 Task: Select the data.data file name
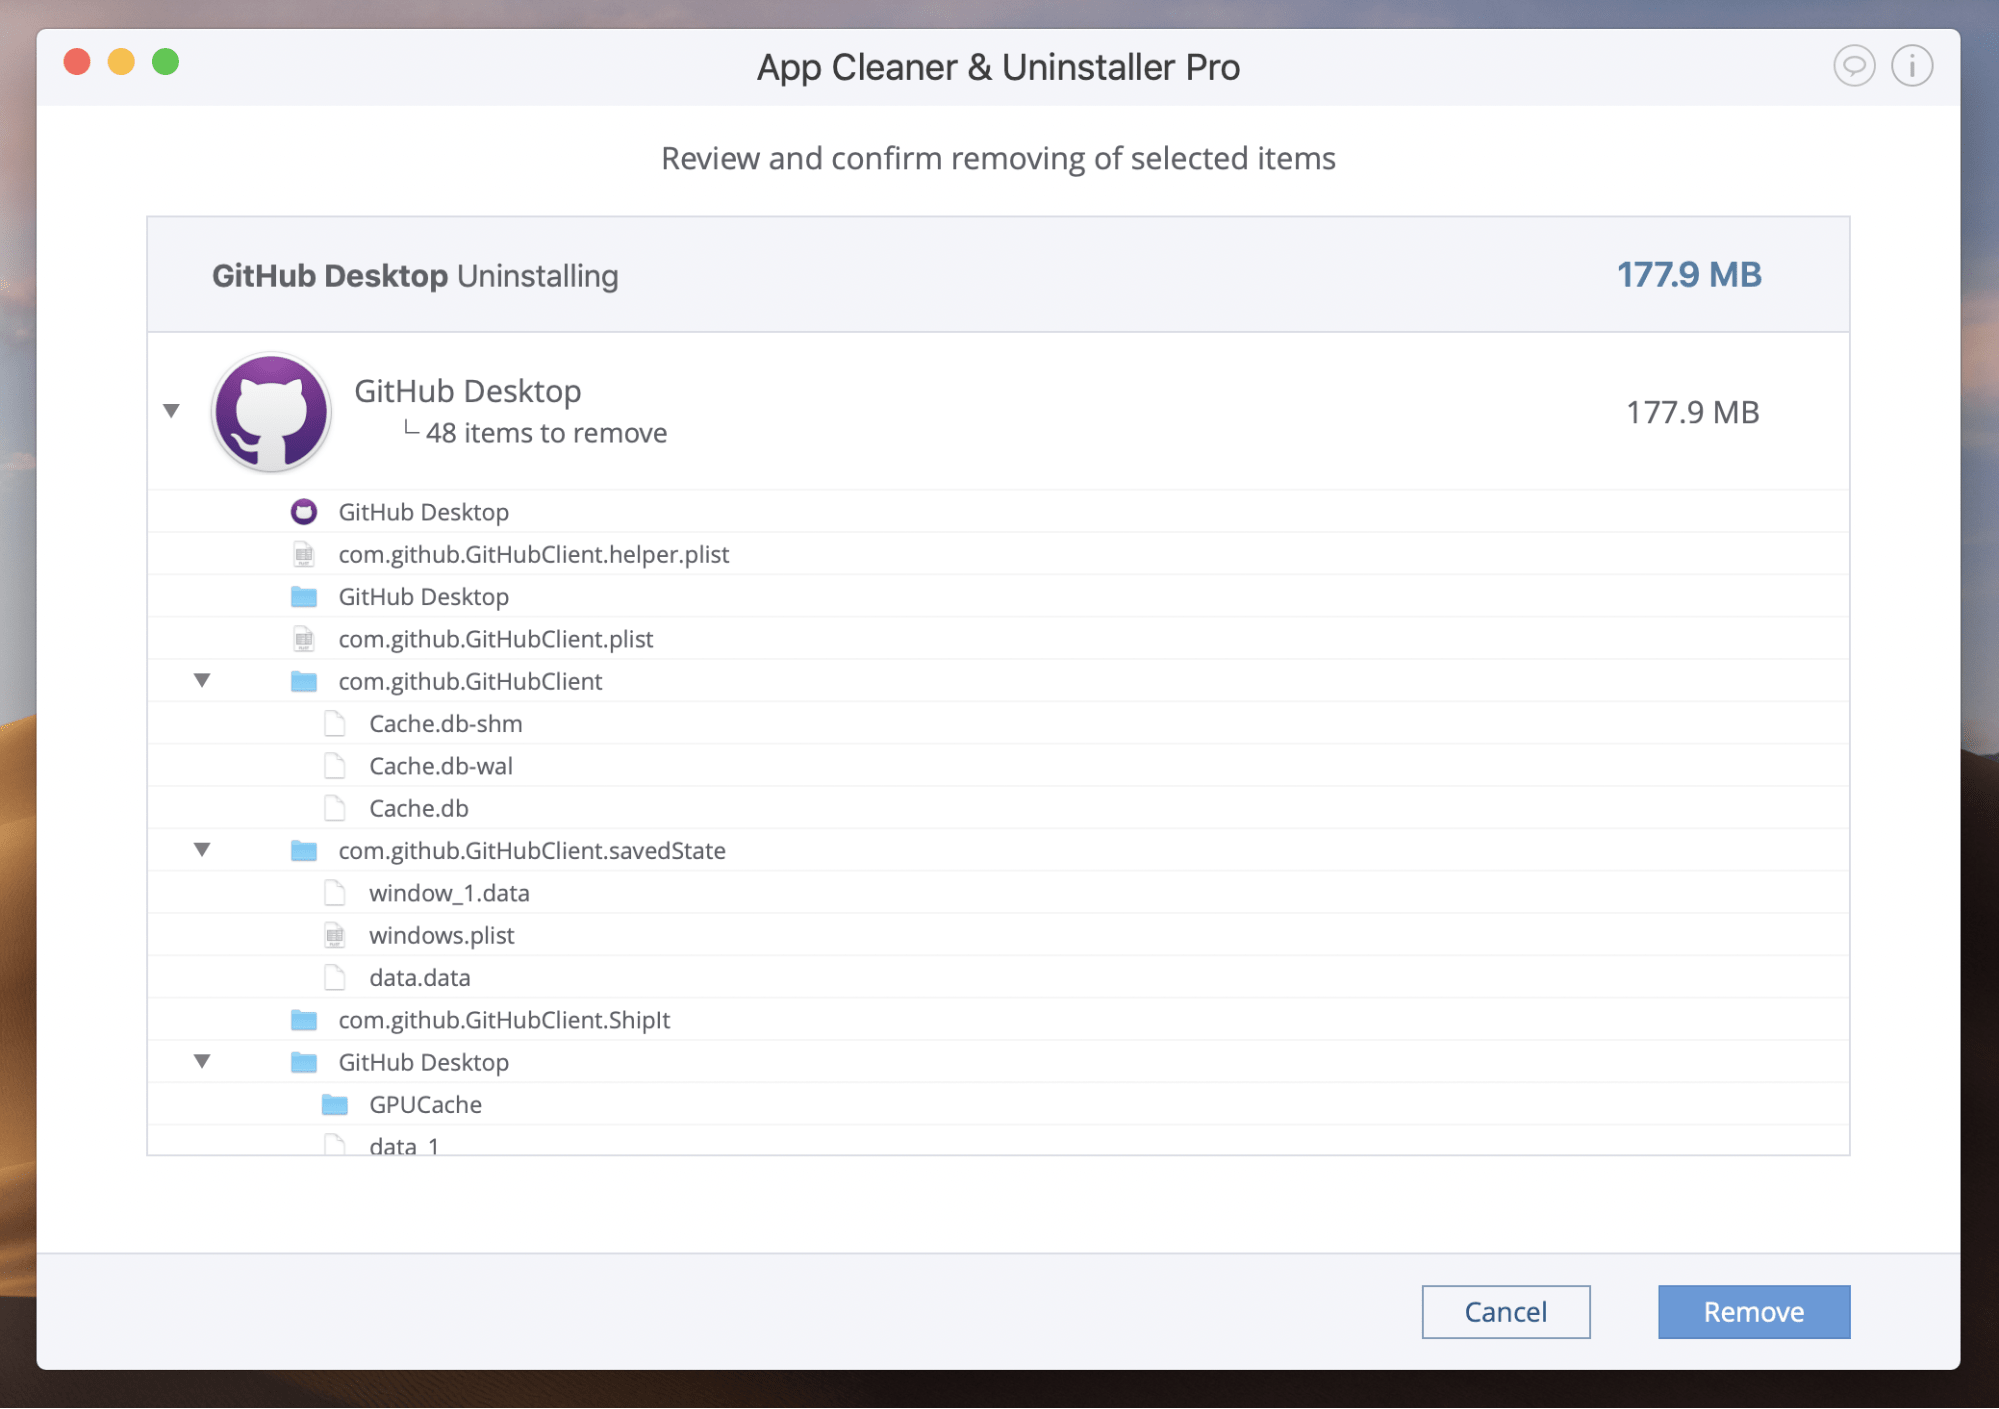click(420, 977)
